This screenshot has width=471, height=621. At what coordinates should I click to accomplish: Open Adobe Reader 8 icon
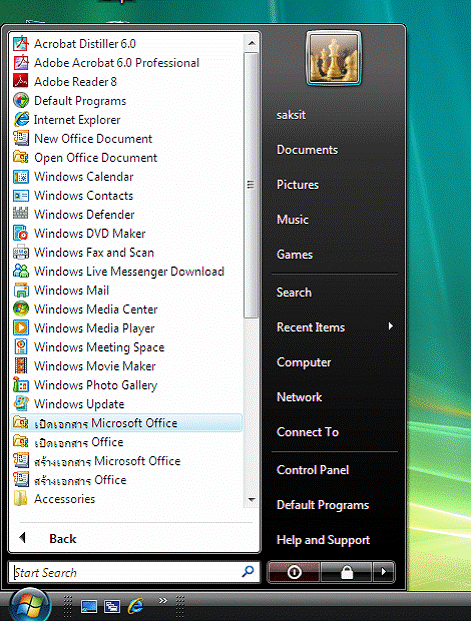click(21, 81)
